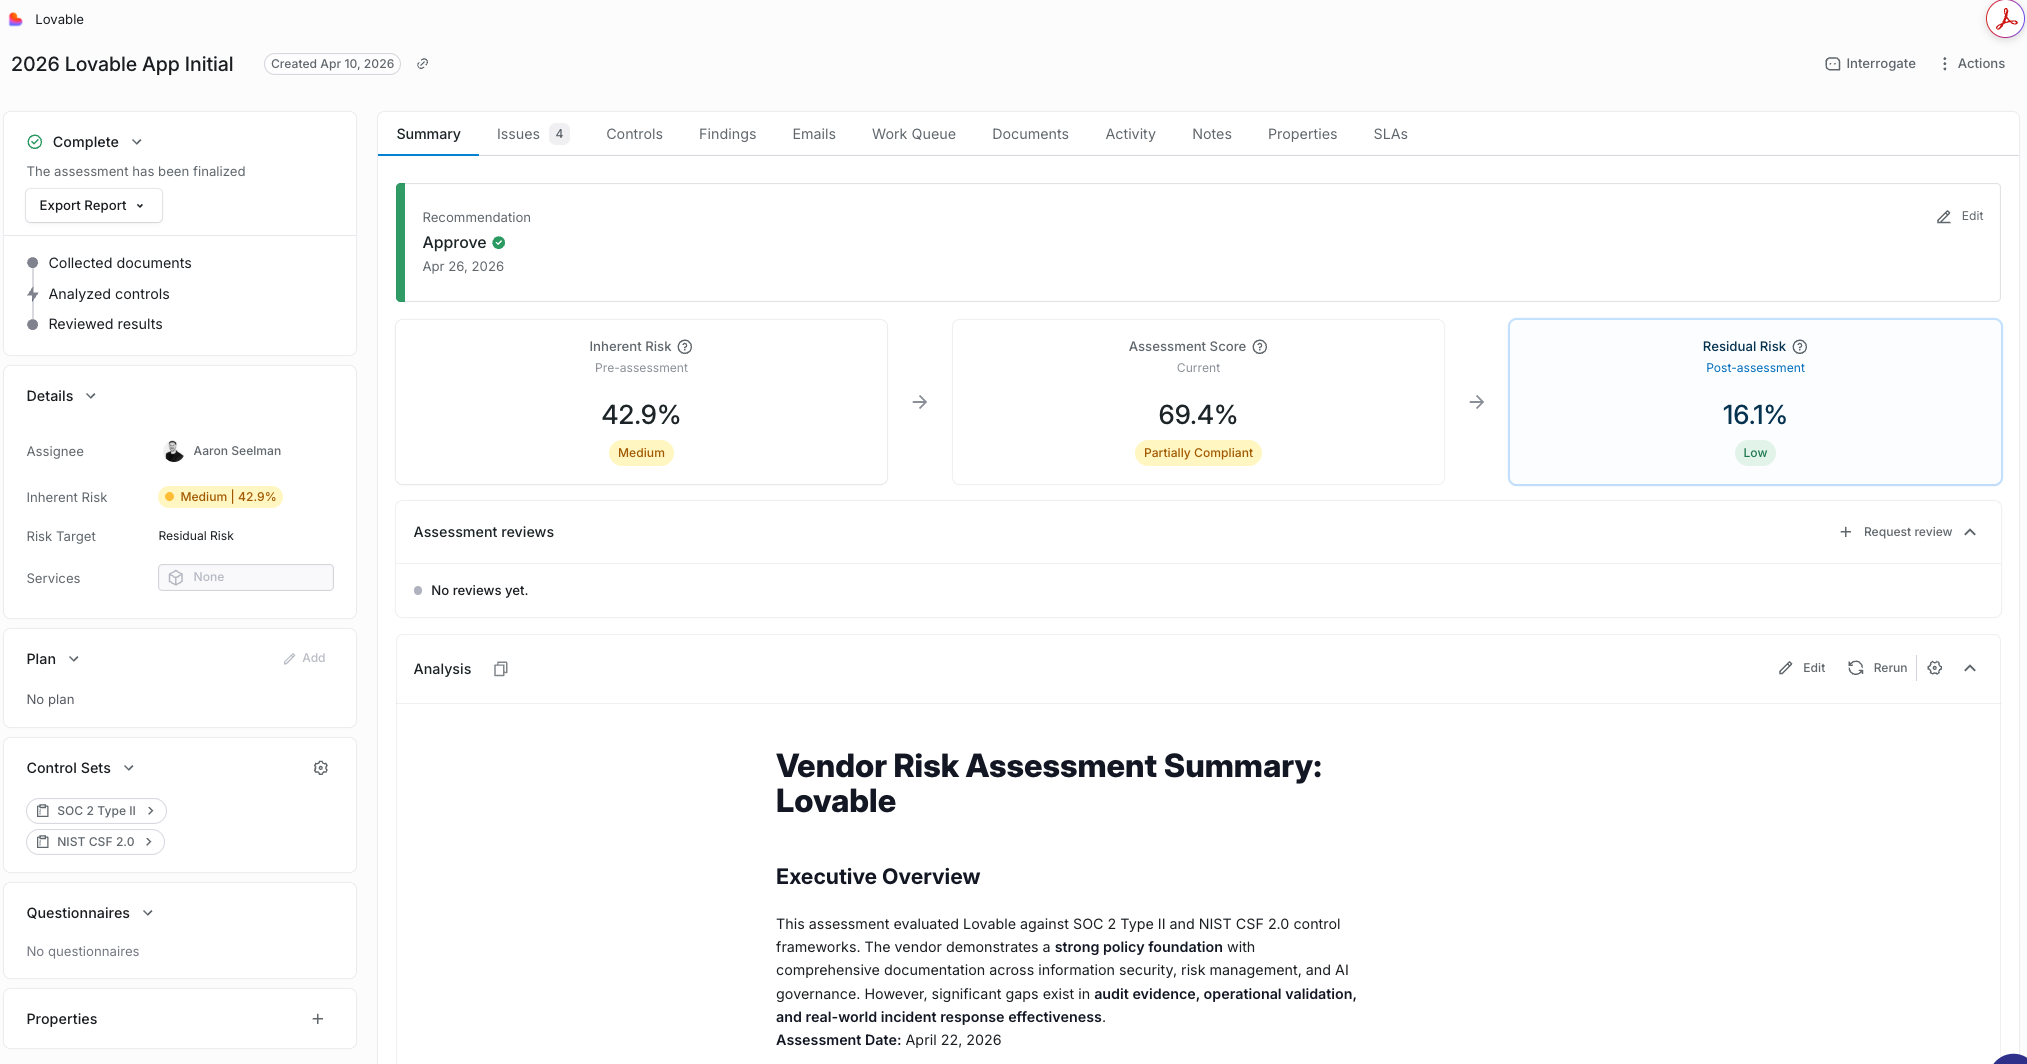Click the Plan Add pencil icon
Viewport: 2027px width, 1064px height.
coord(290,659)
